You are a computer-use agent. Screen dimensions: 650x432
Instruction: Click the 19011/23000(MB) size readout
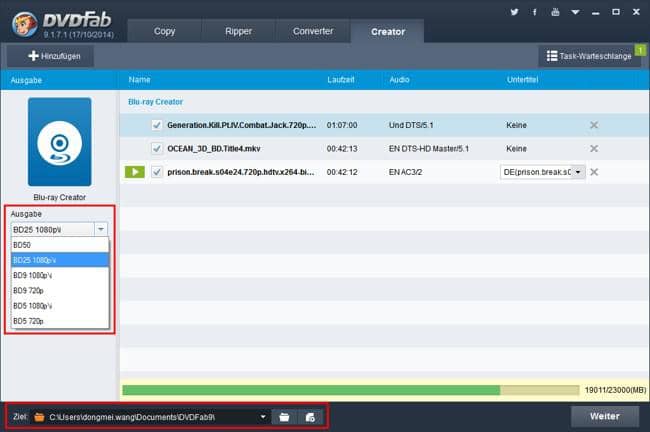(615, 390)
